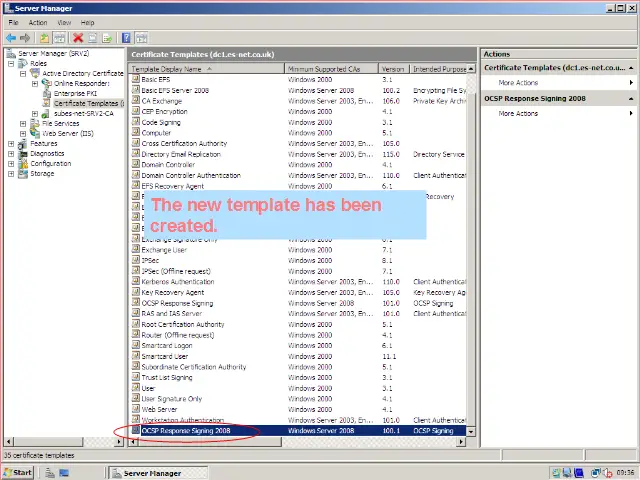
Task: Expand the File Services tree node
Action: [x=23, y=124]
